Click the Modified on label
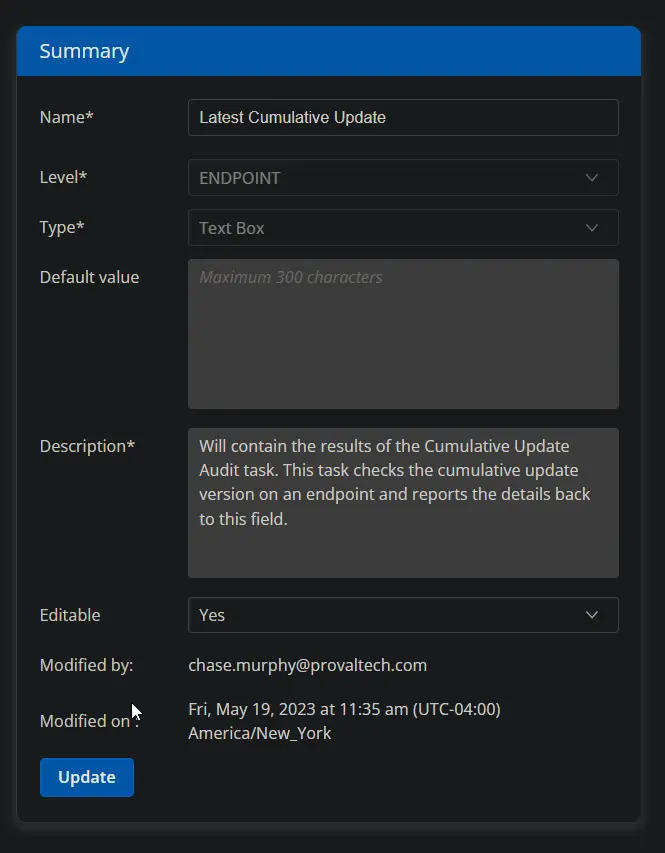 [89, 721]
